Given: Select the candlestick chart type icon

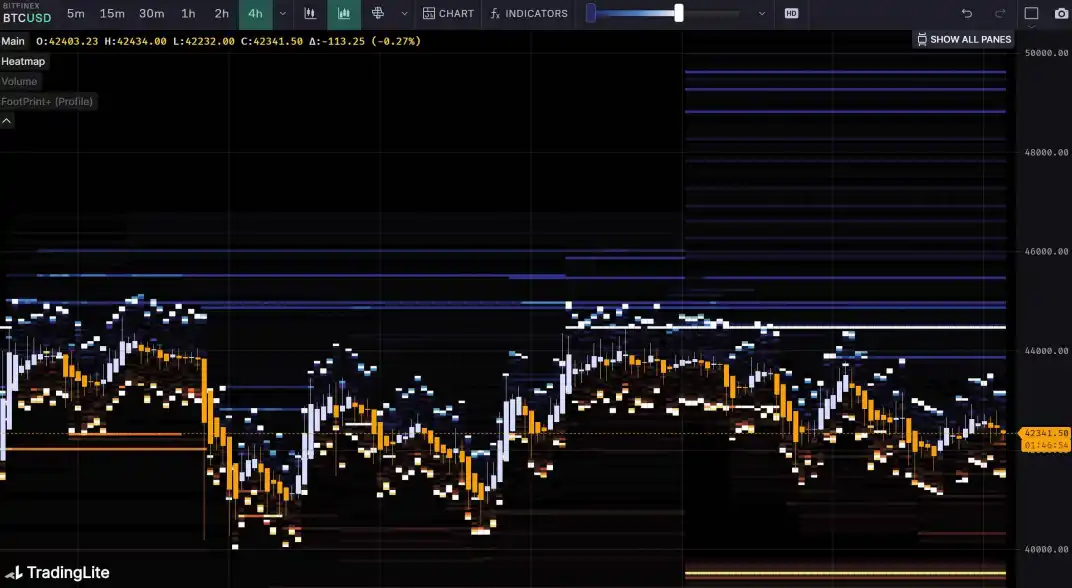Looking at the screenshot, I should (x=310, y=14).
